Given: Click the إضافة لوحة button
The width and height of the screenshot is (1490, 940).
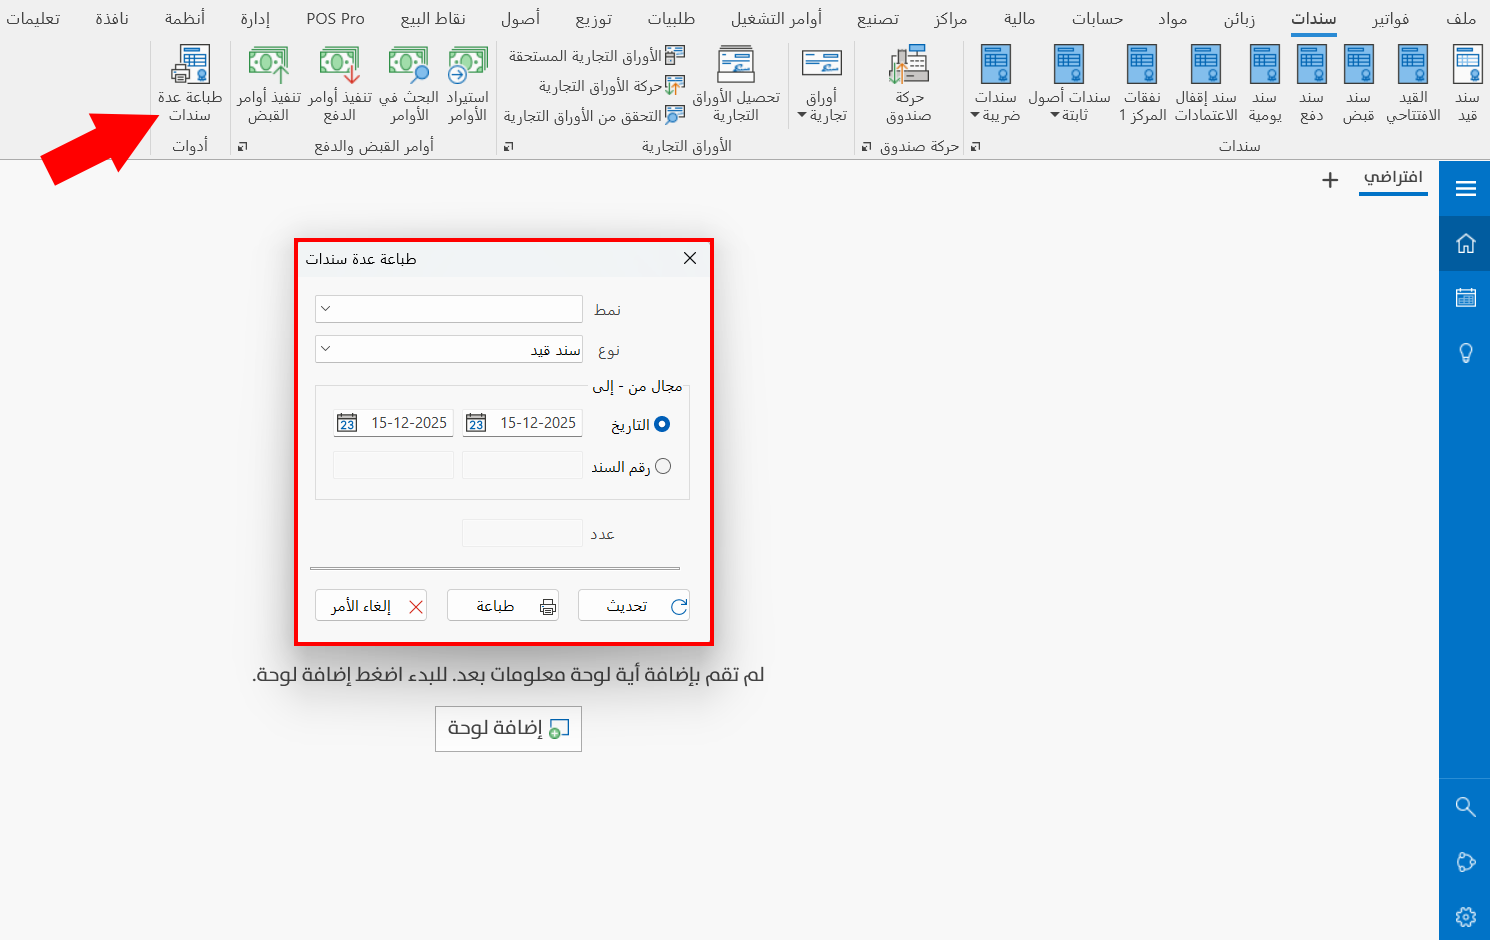Looking at the screenshot, I should coord(508,729).
